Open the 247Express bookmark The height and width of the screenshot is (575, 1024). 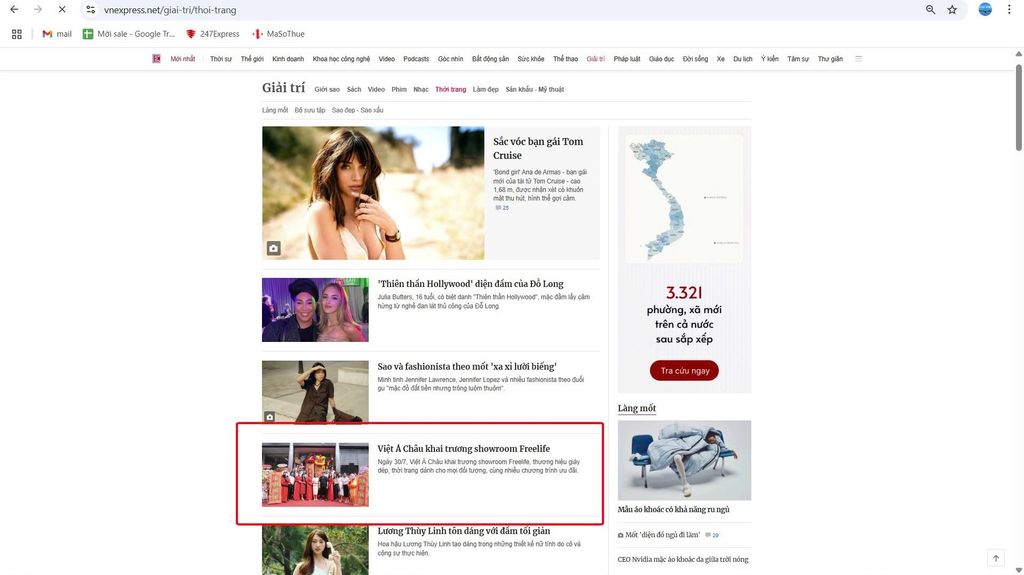coord(212,34)
